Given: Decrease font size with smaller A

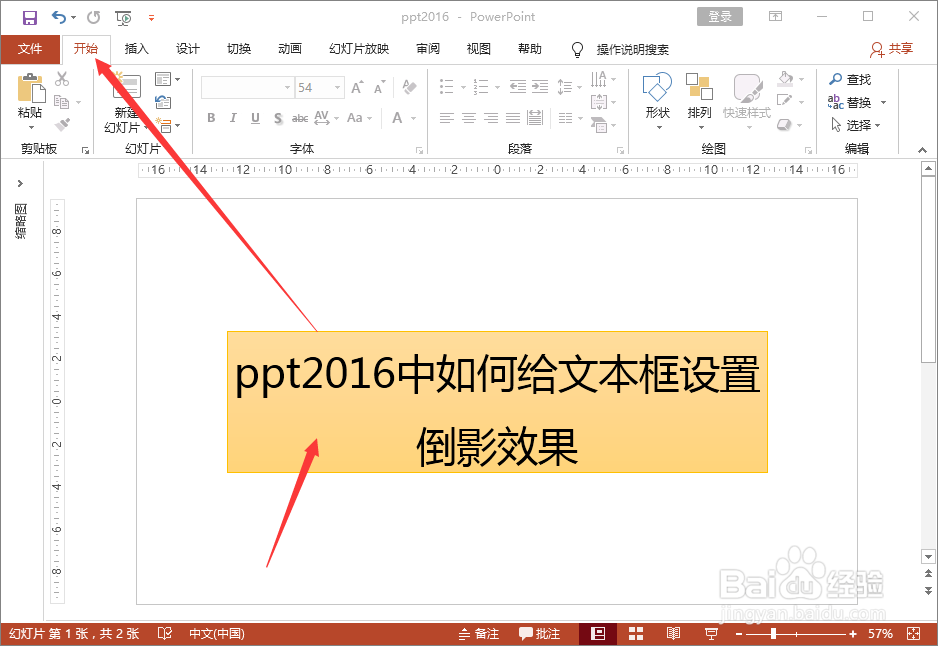Looking at the screenshot, I should (x=379, y=87).
